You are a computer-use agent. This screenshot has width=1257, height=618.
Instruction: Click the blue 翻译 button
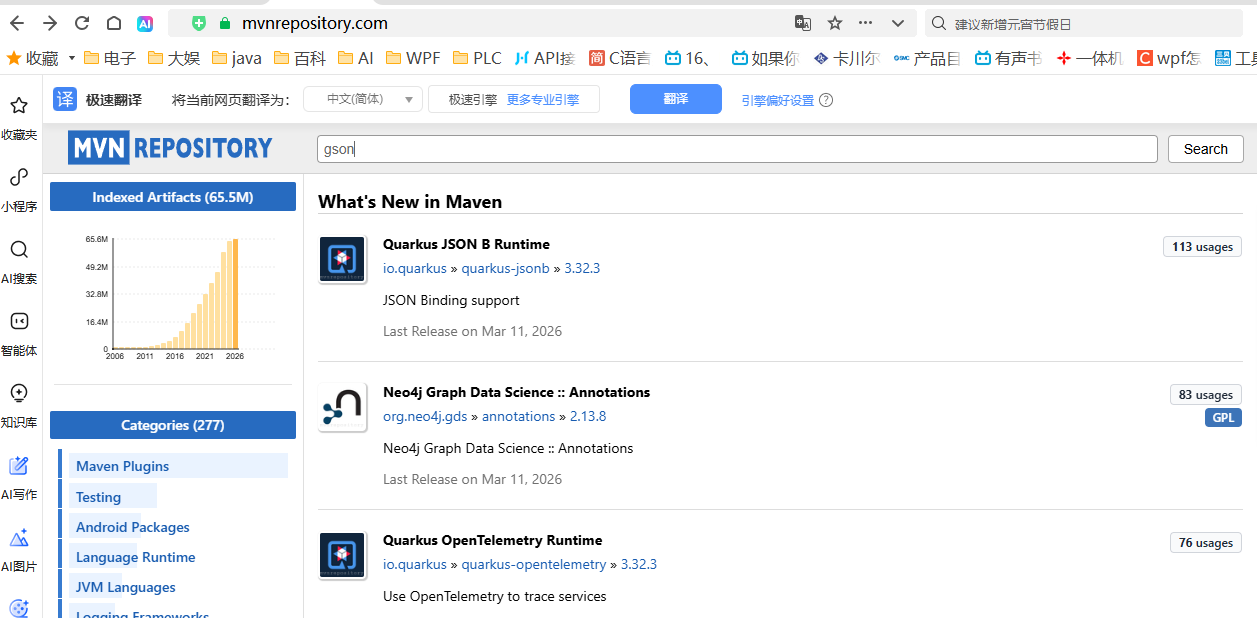coord(676,99)
